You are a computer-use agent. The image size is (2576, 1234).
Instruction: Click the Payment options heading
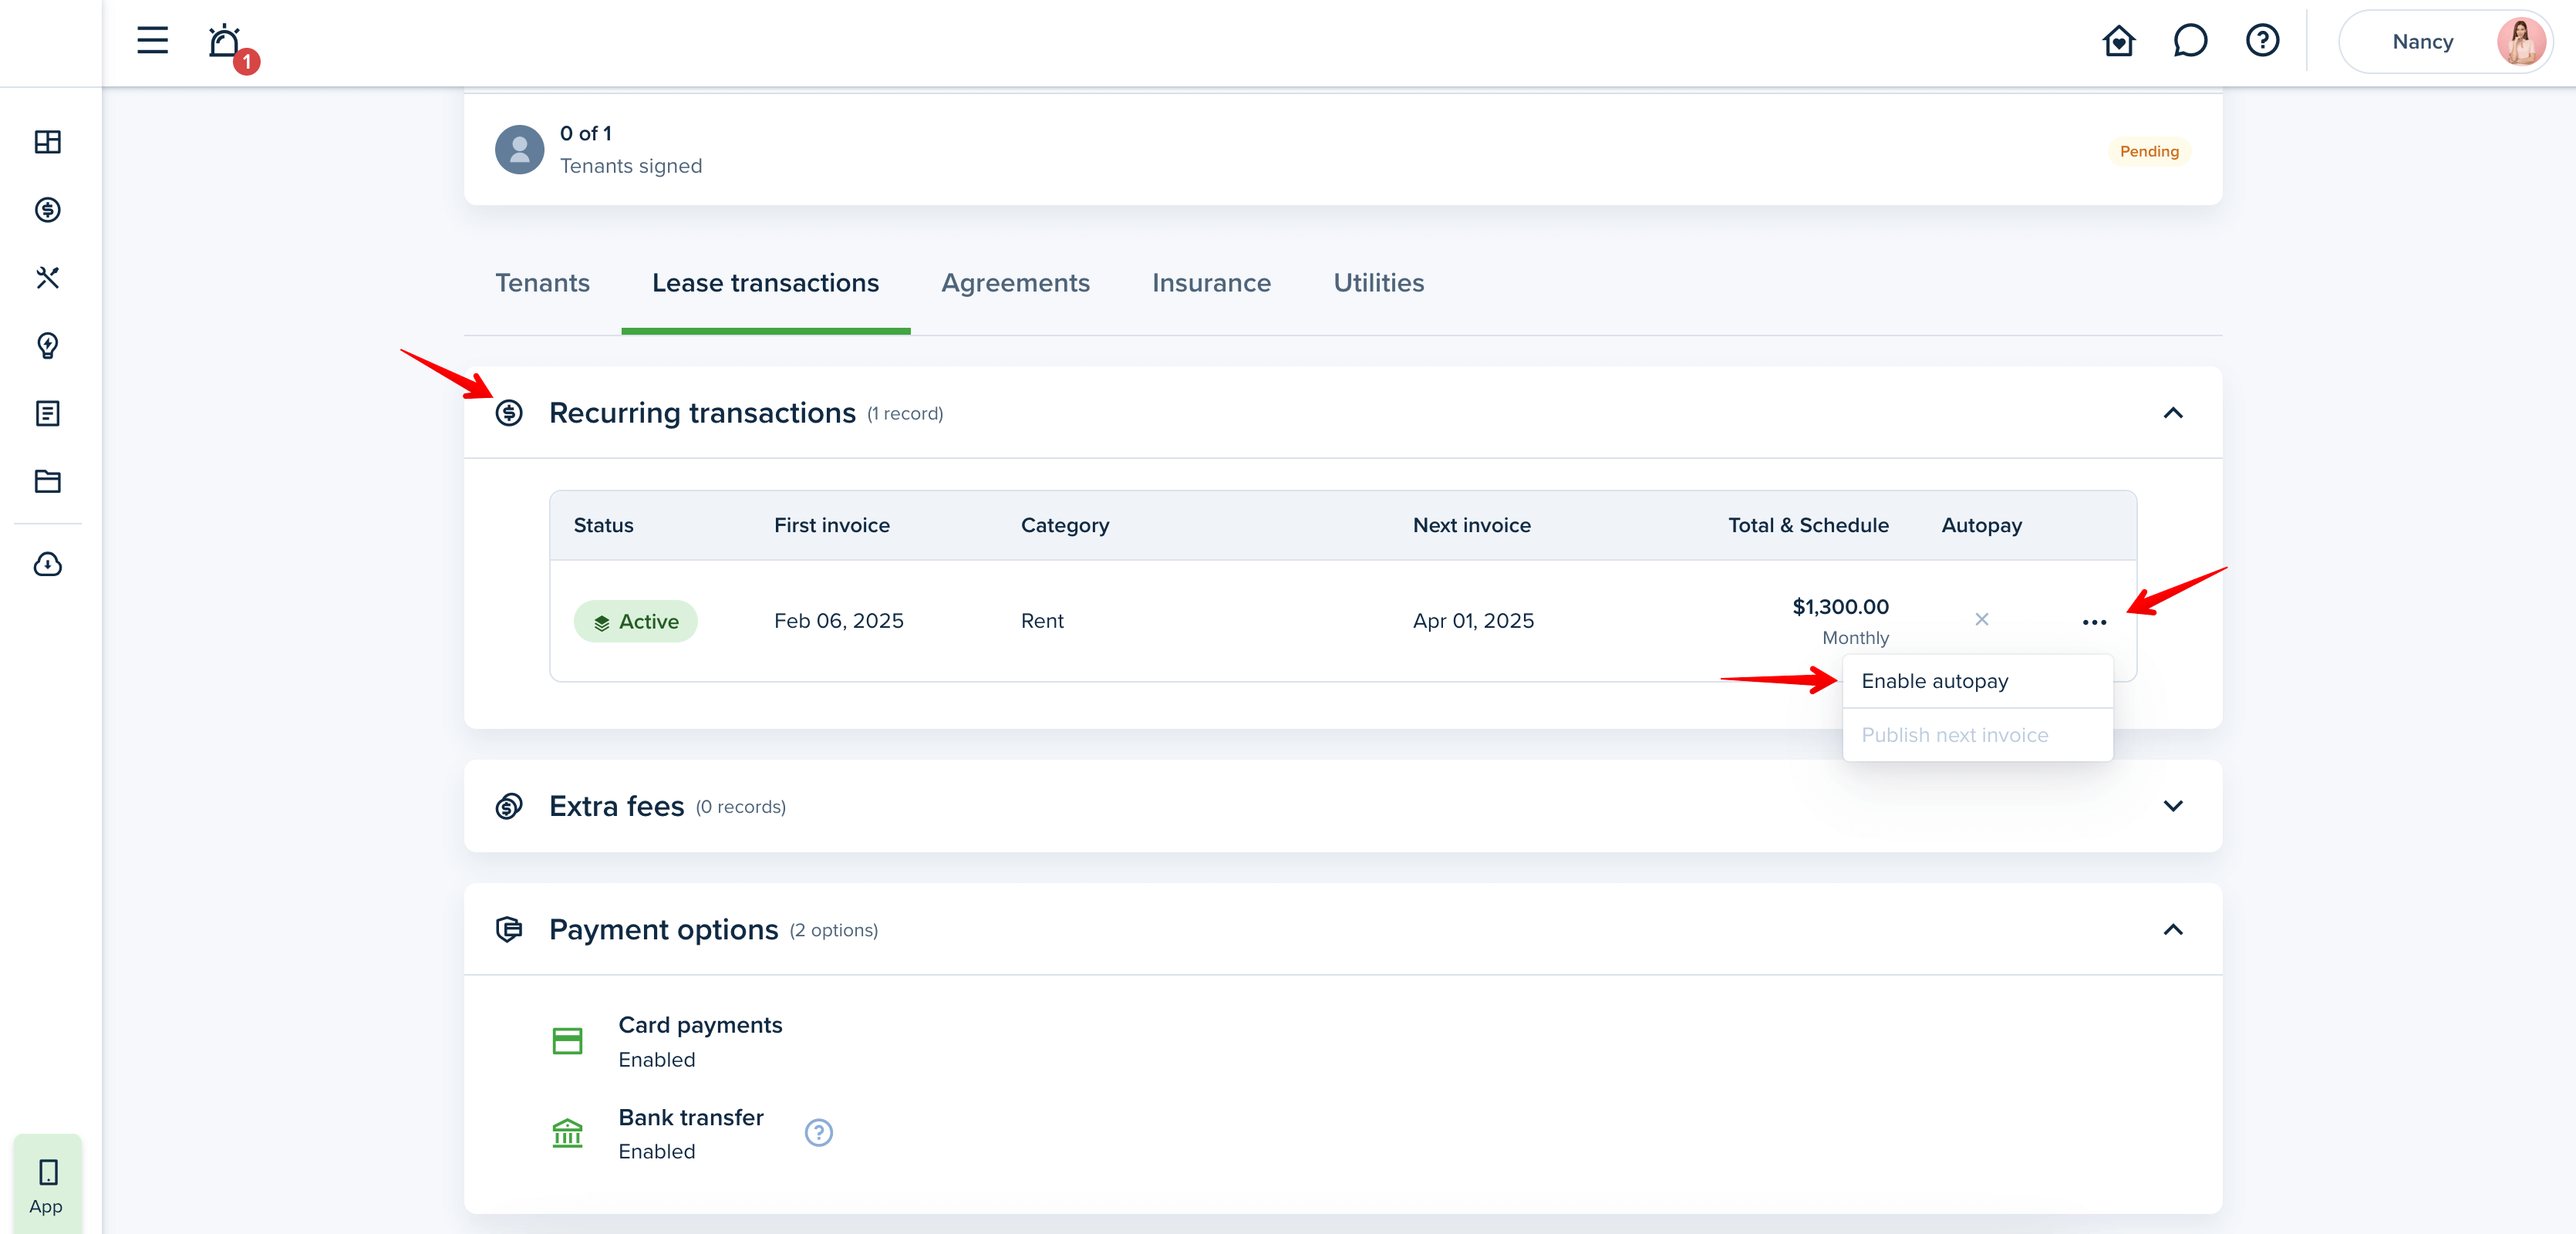click(663, 930)
